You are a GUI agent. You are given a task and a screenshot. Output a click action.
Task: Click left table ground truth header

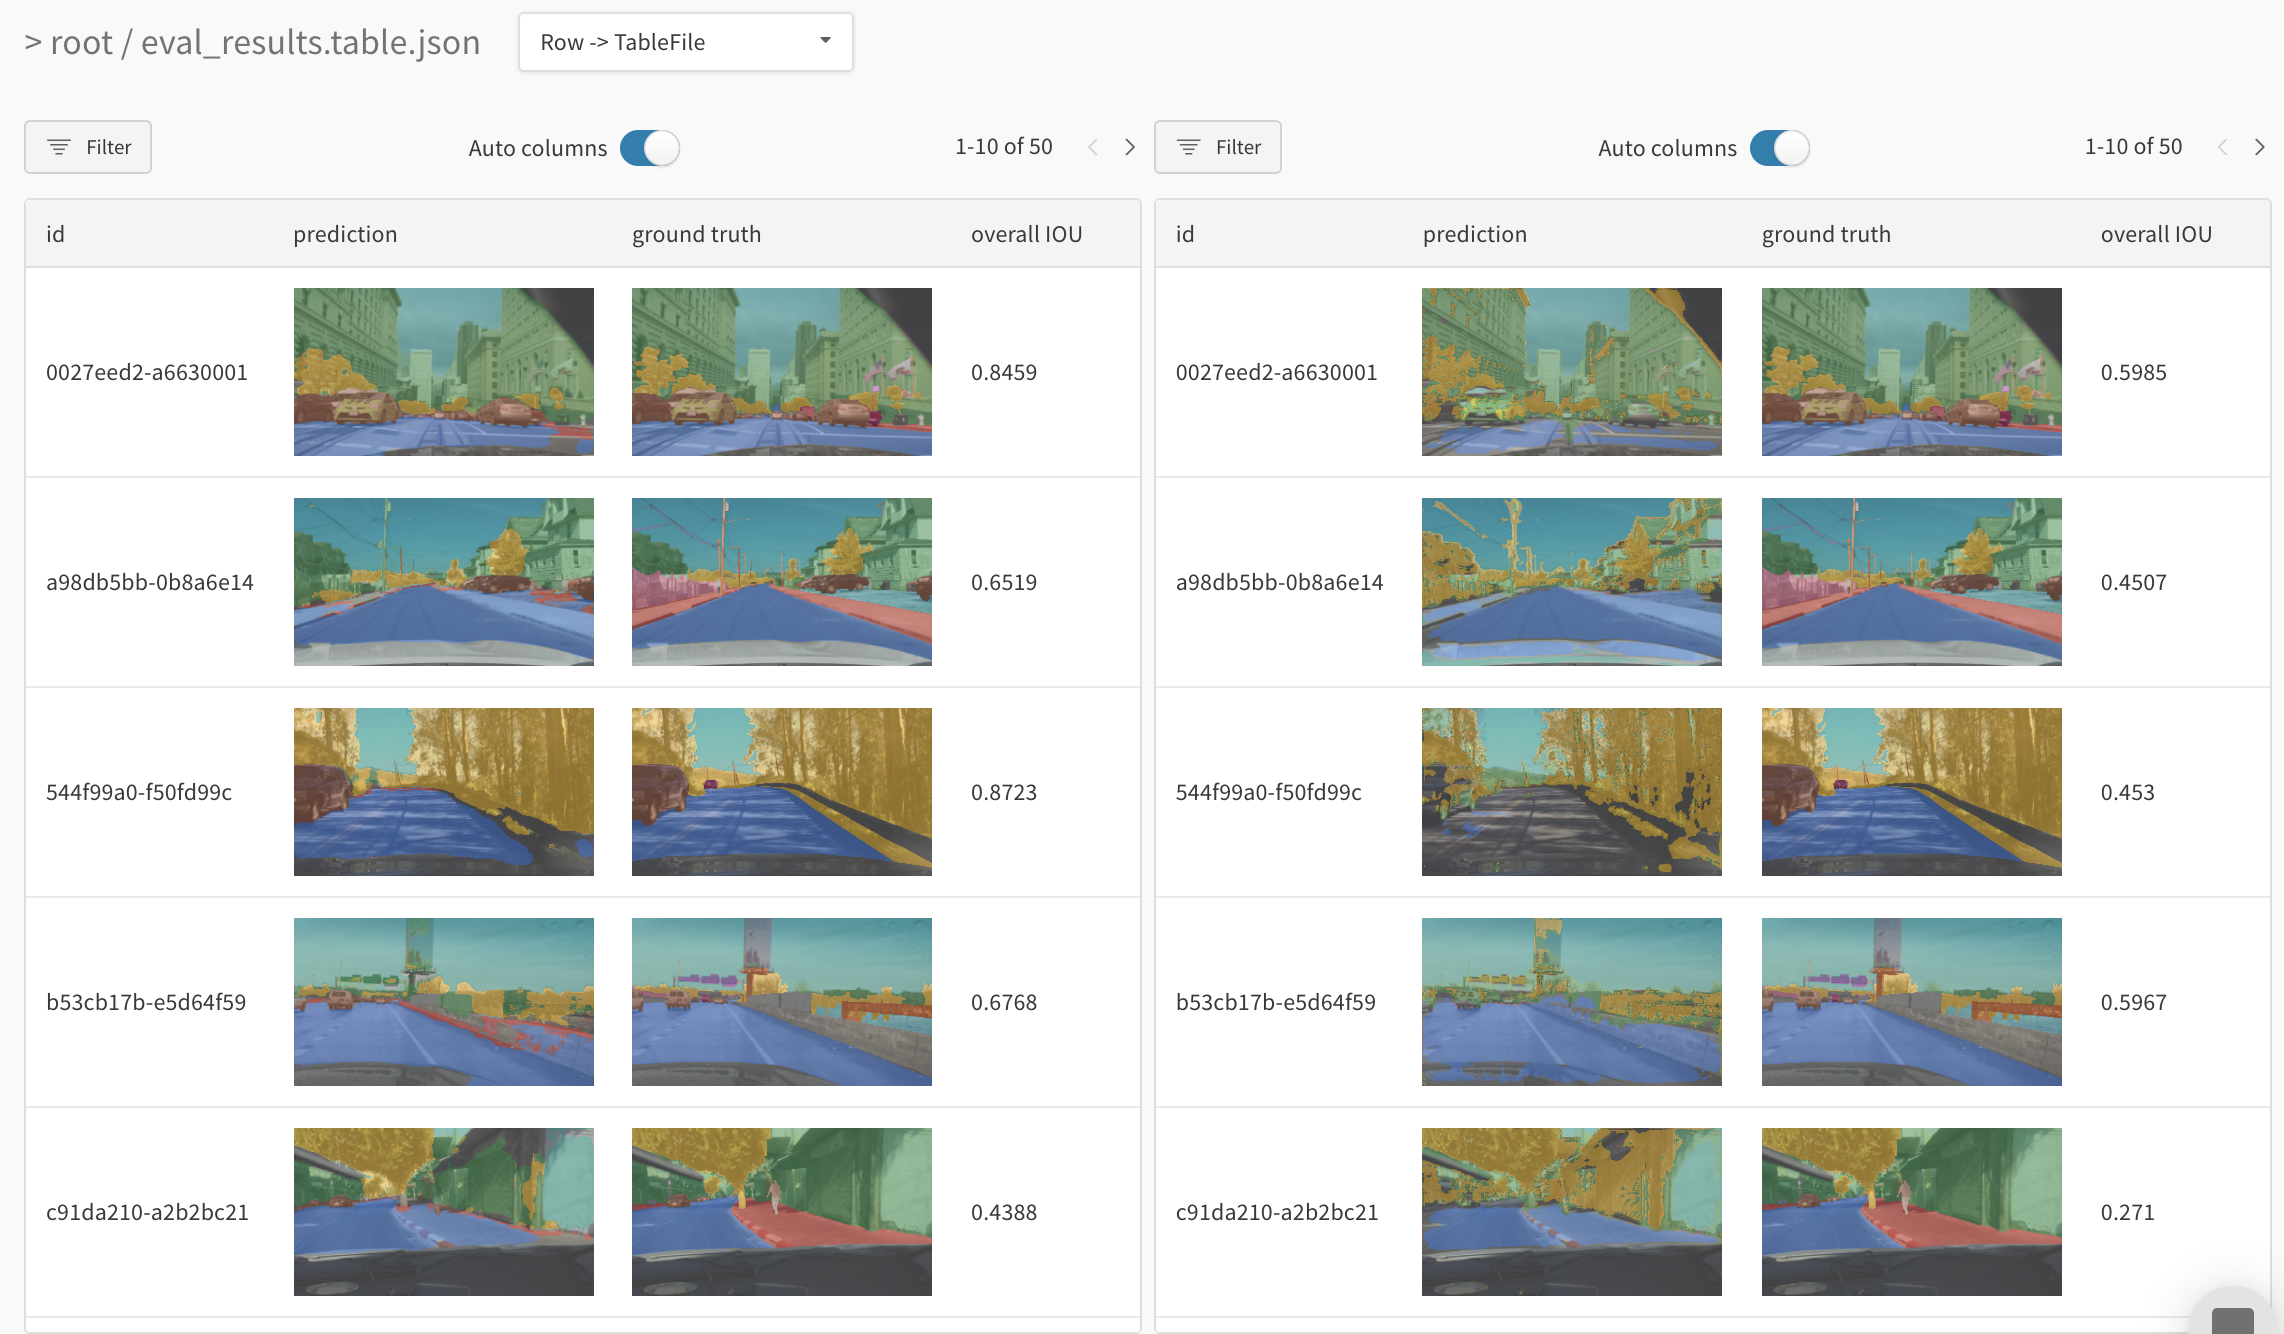click(x=696, y=234)
